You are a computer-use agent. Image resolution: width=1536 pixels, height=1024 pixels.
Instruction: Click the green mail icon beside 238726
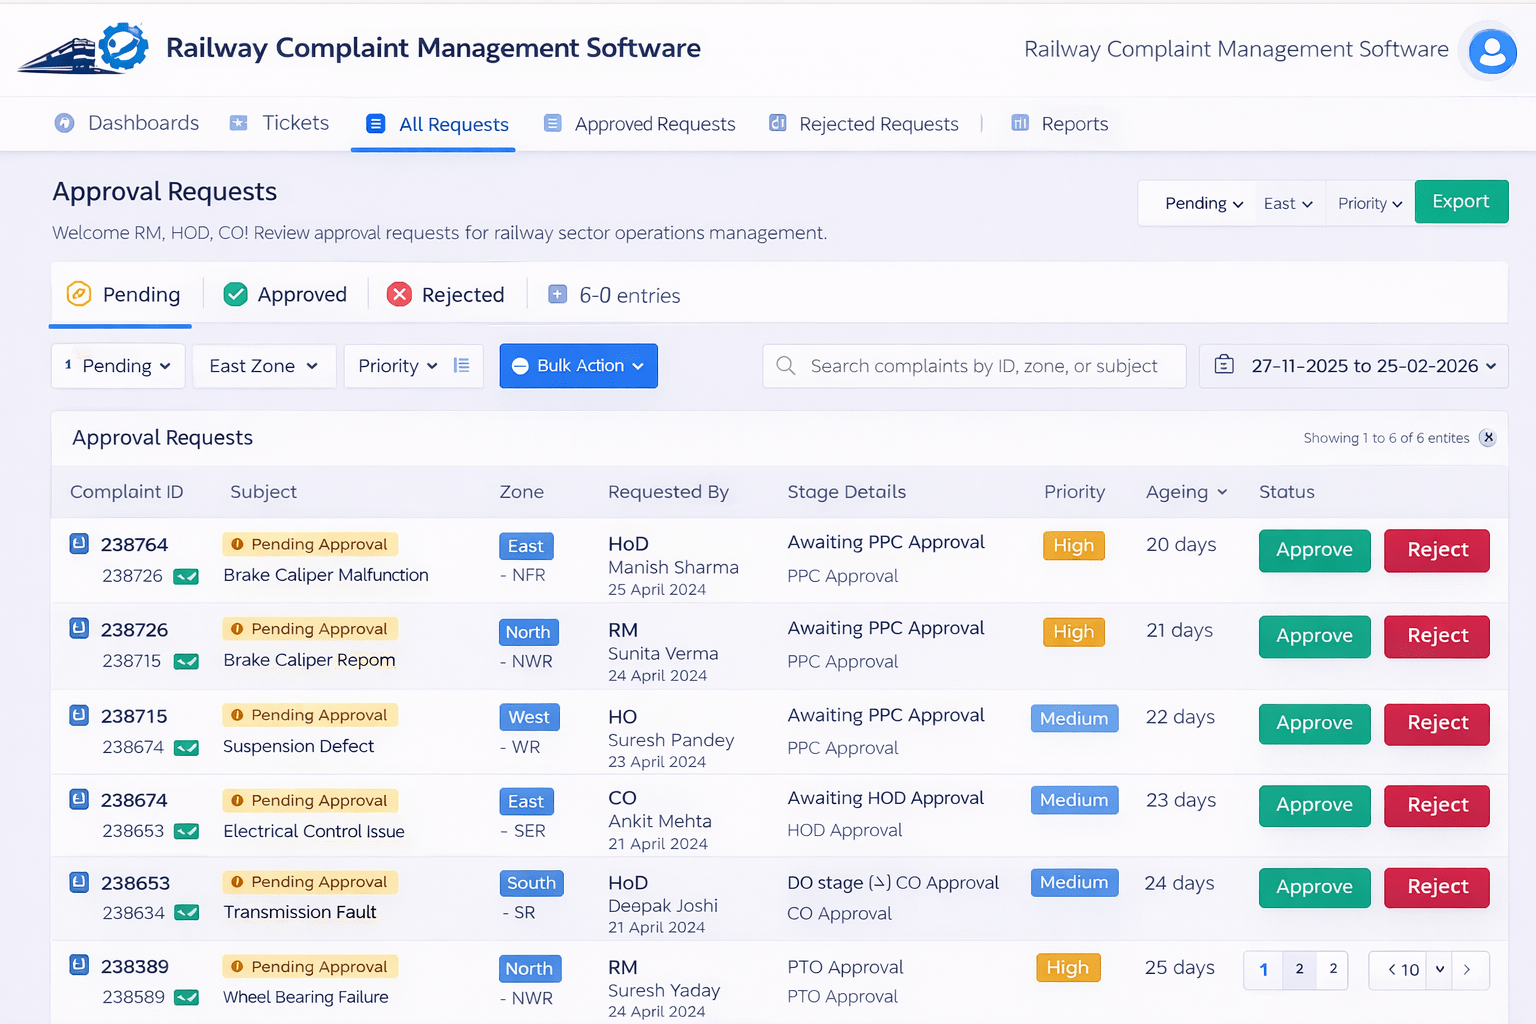click(x=186, y=576)
